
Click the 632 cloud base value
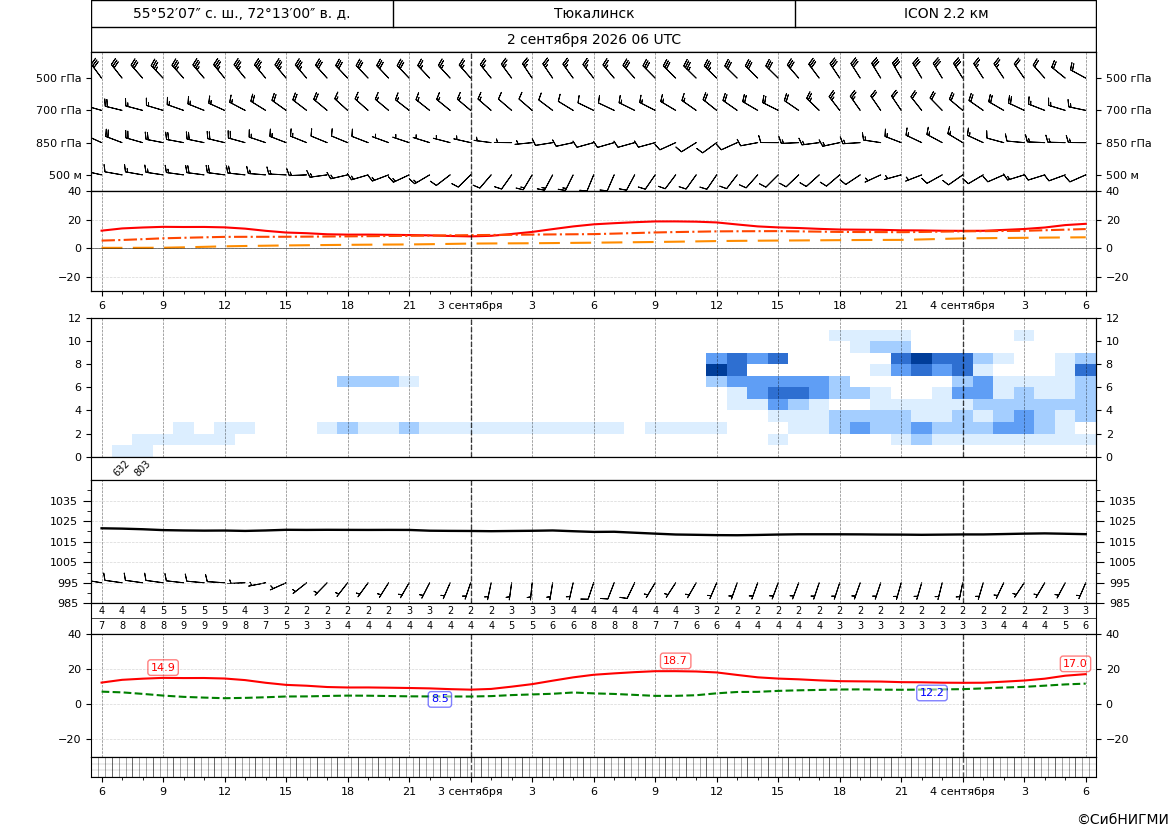(x=121, y=468)
